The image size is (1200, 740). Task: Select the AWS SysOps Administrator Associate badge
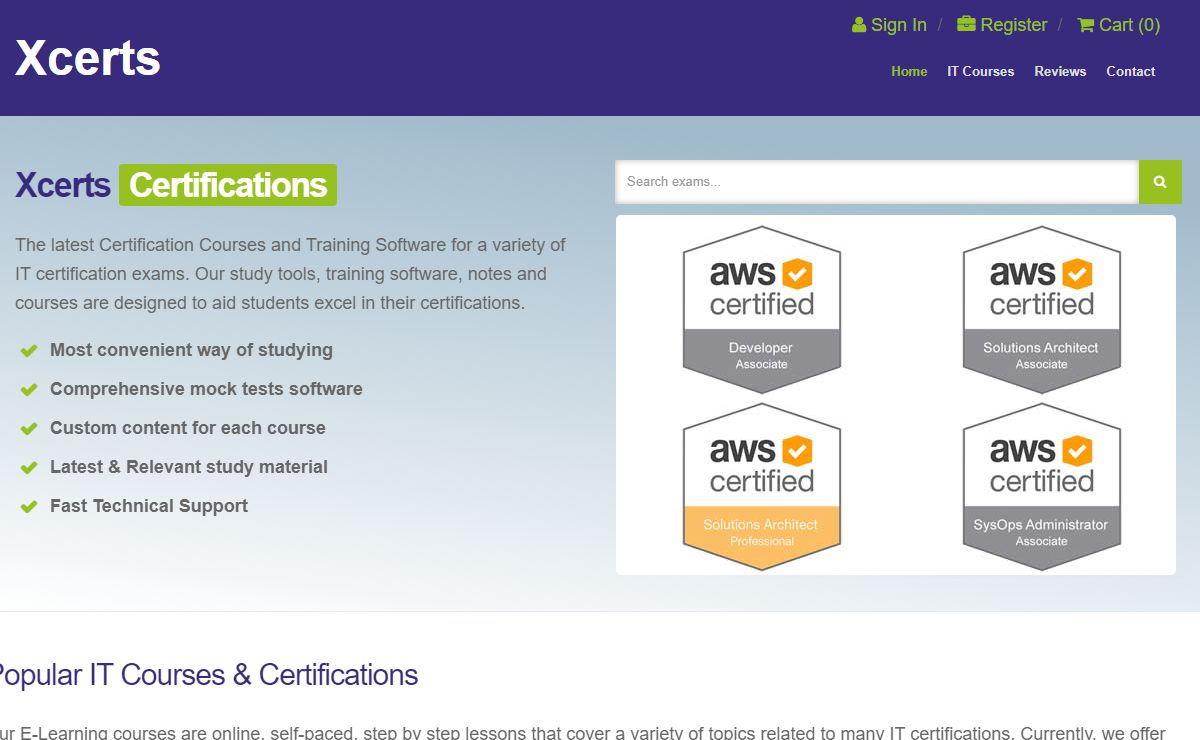1042,486
